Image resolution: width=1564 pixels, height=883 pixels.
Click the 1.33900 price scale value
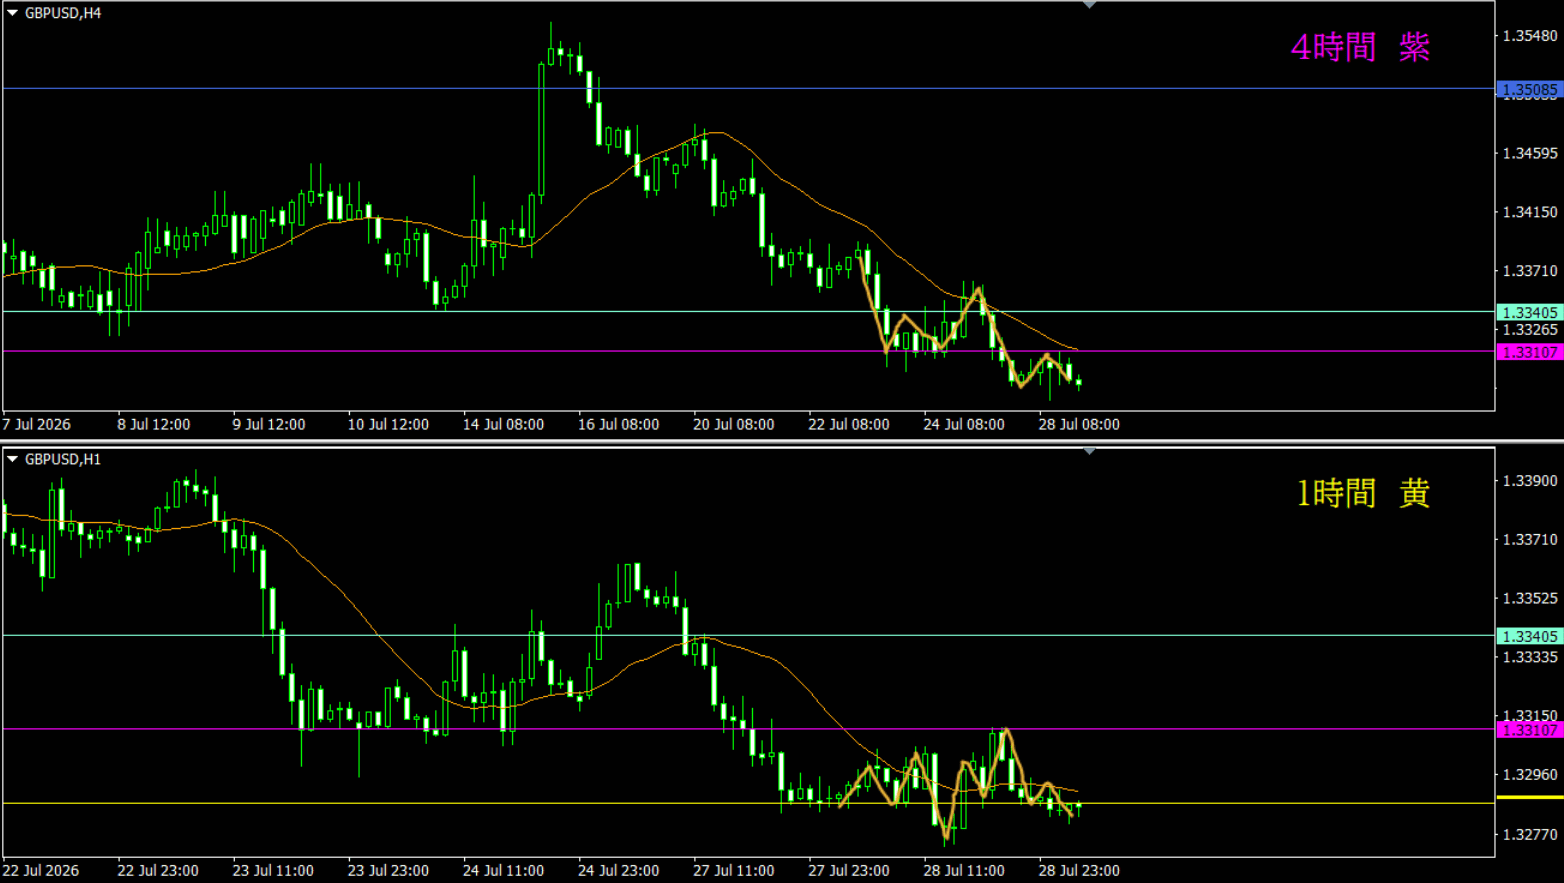coord(1530,481)
